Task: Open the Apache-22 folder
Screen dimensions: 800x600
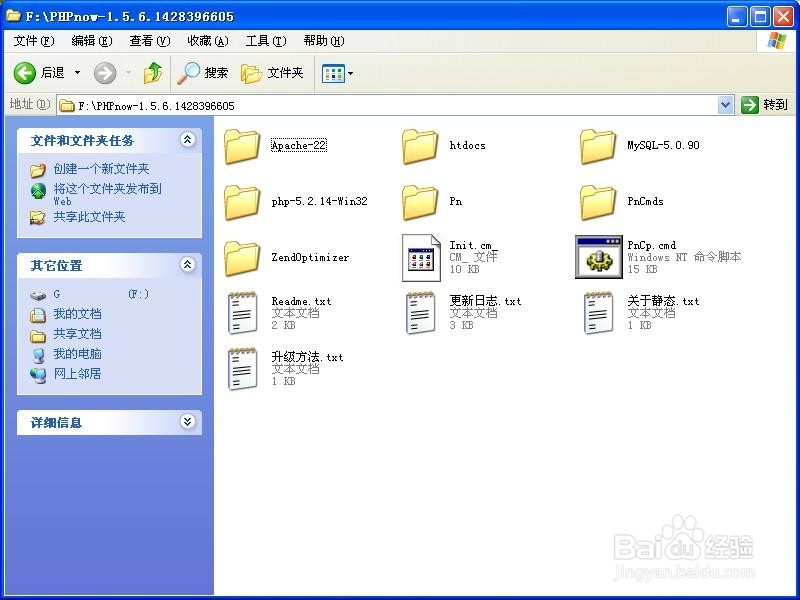Action: [x=242, y=147]
